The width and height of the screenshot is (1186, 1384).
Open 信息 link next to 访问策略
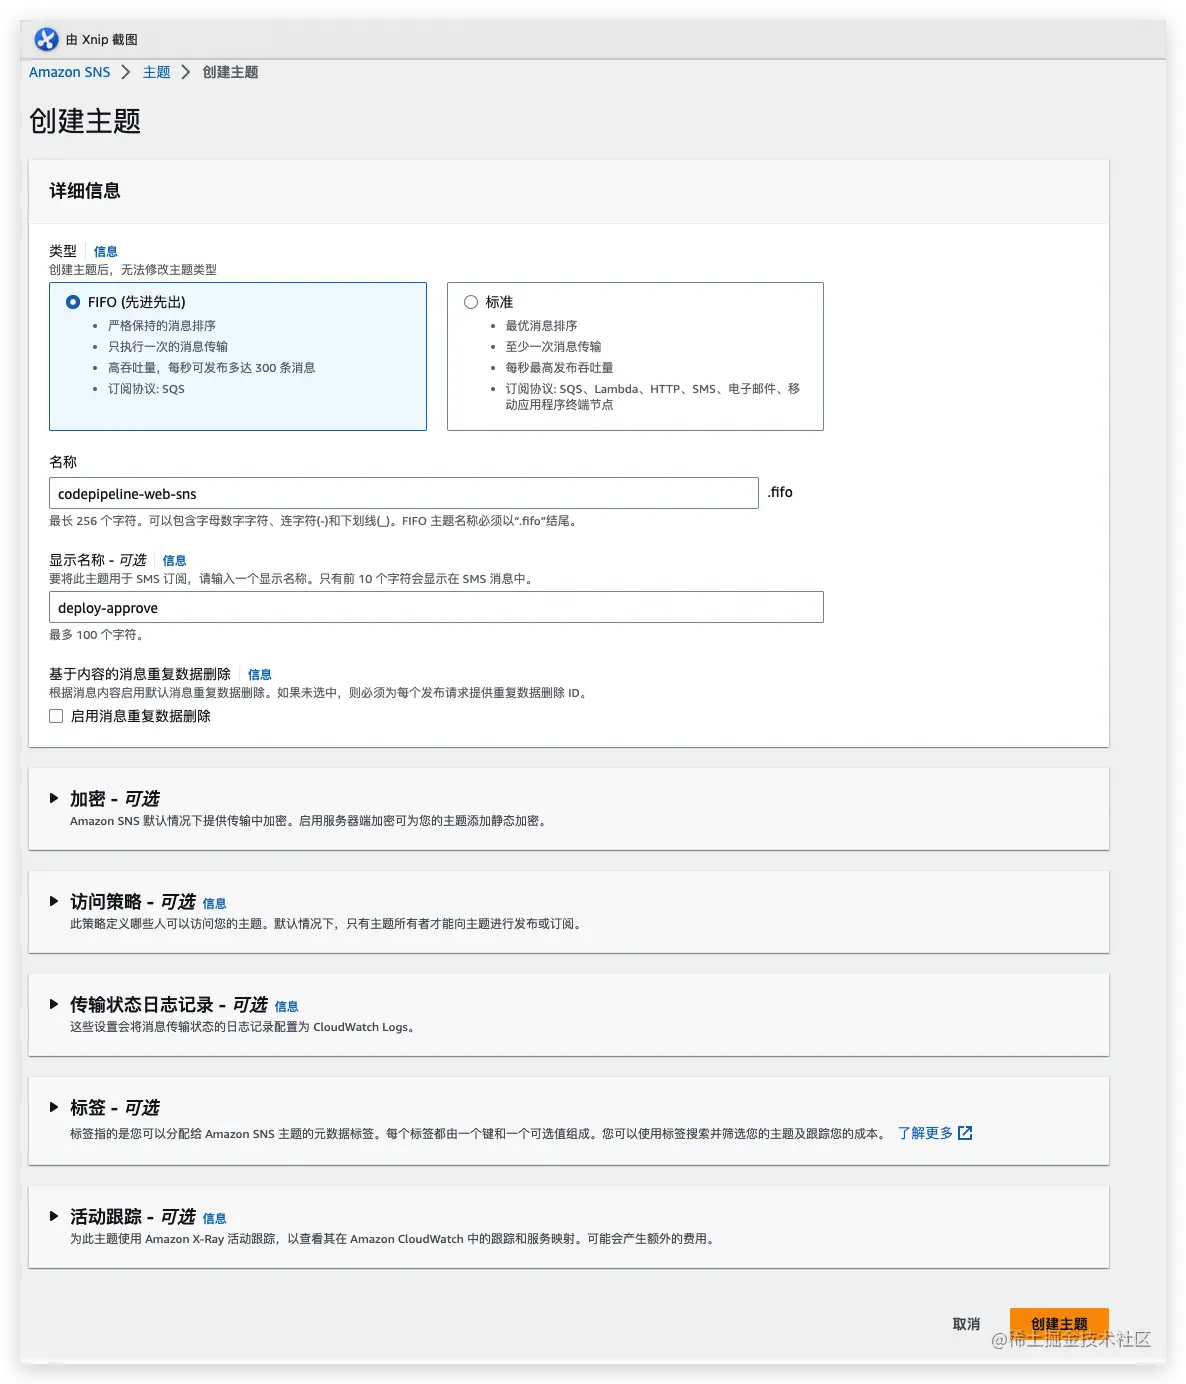coord(215,903)
